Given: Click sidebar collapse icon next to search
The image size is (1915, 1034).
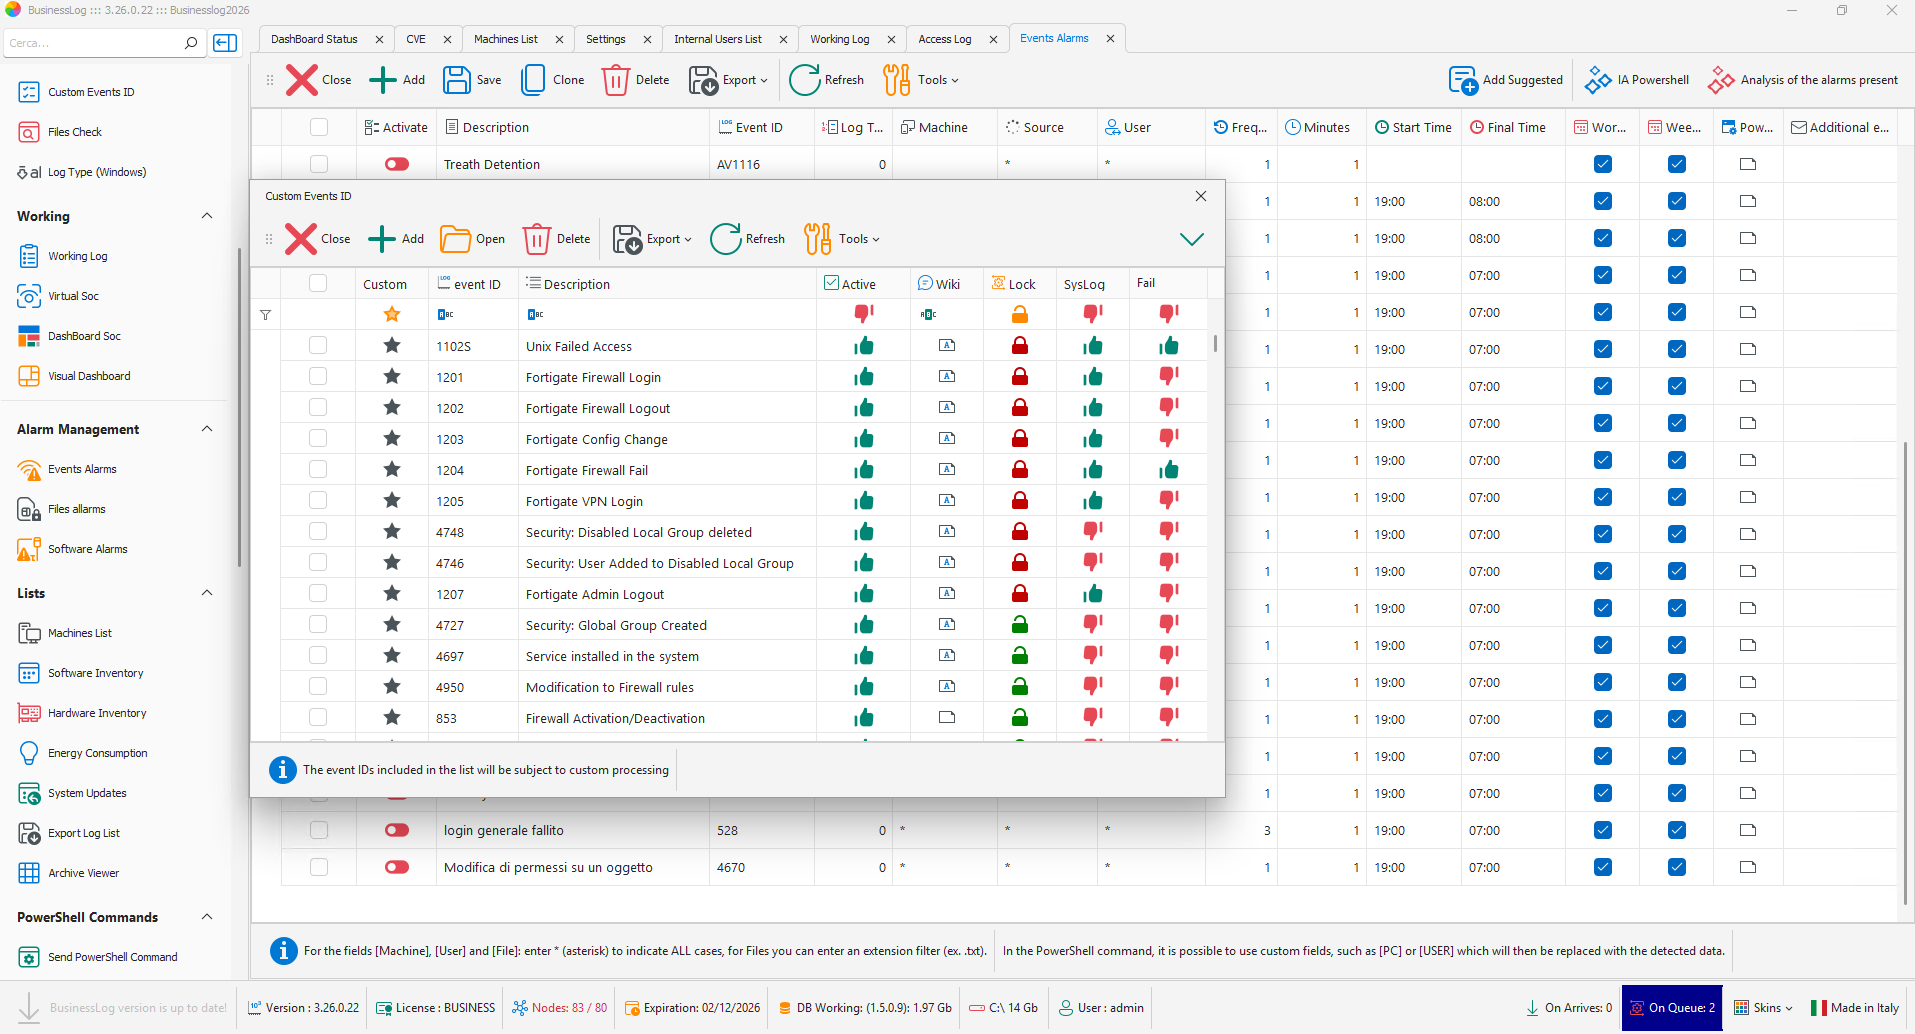Looking at the screenshot, I should pyautogui.click(x=225, y=43).
